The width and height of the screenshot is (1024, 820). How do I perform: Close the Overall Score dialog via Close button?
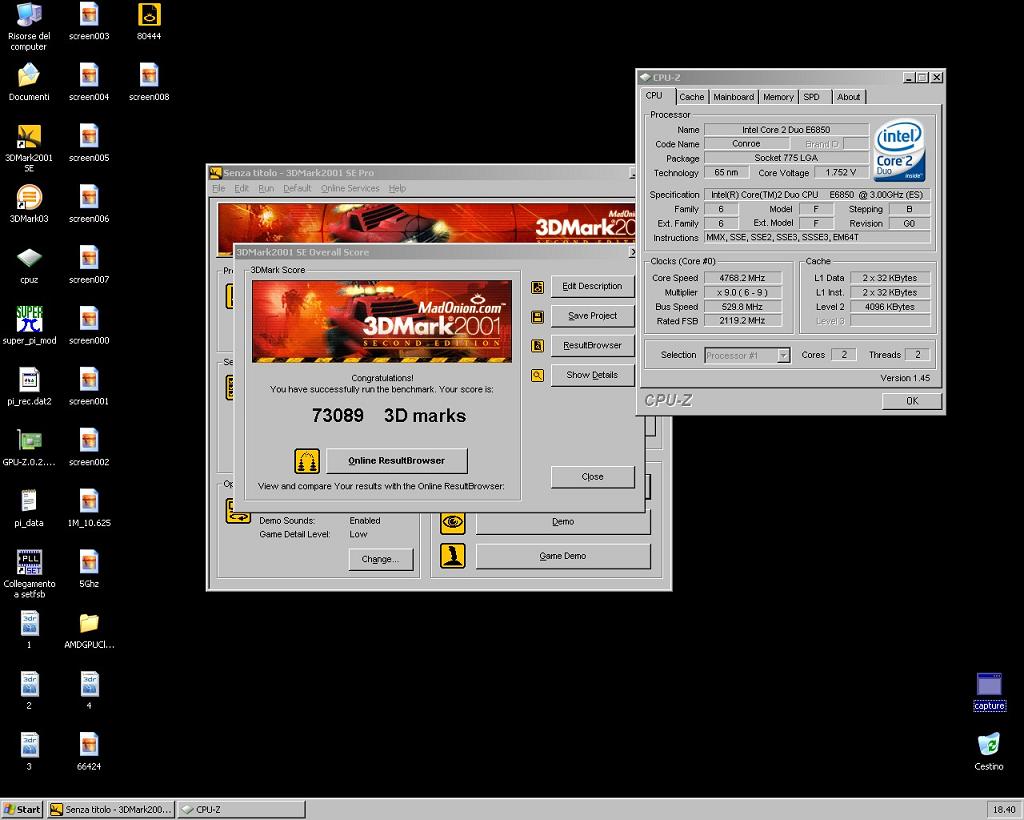click(x=592, y=477)
